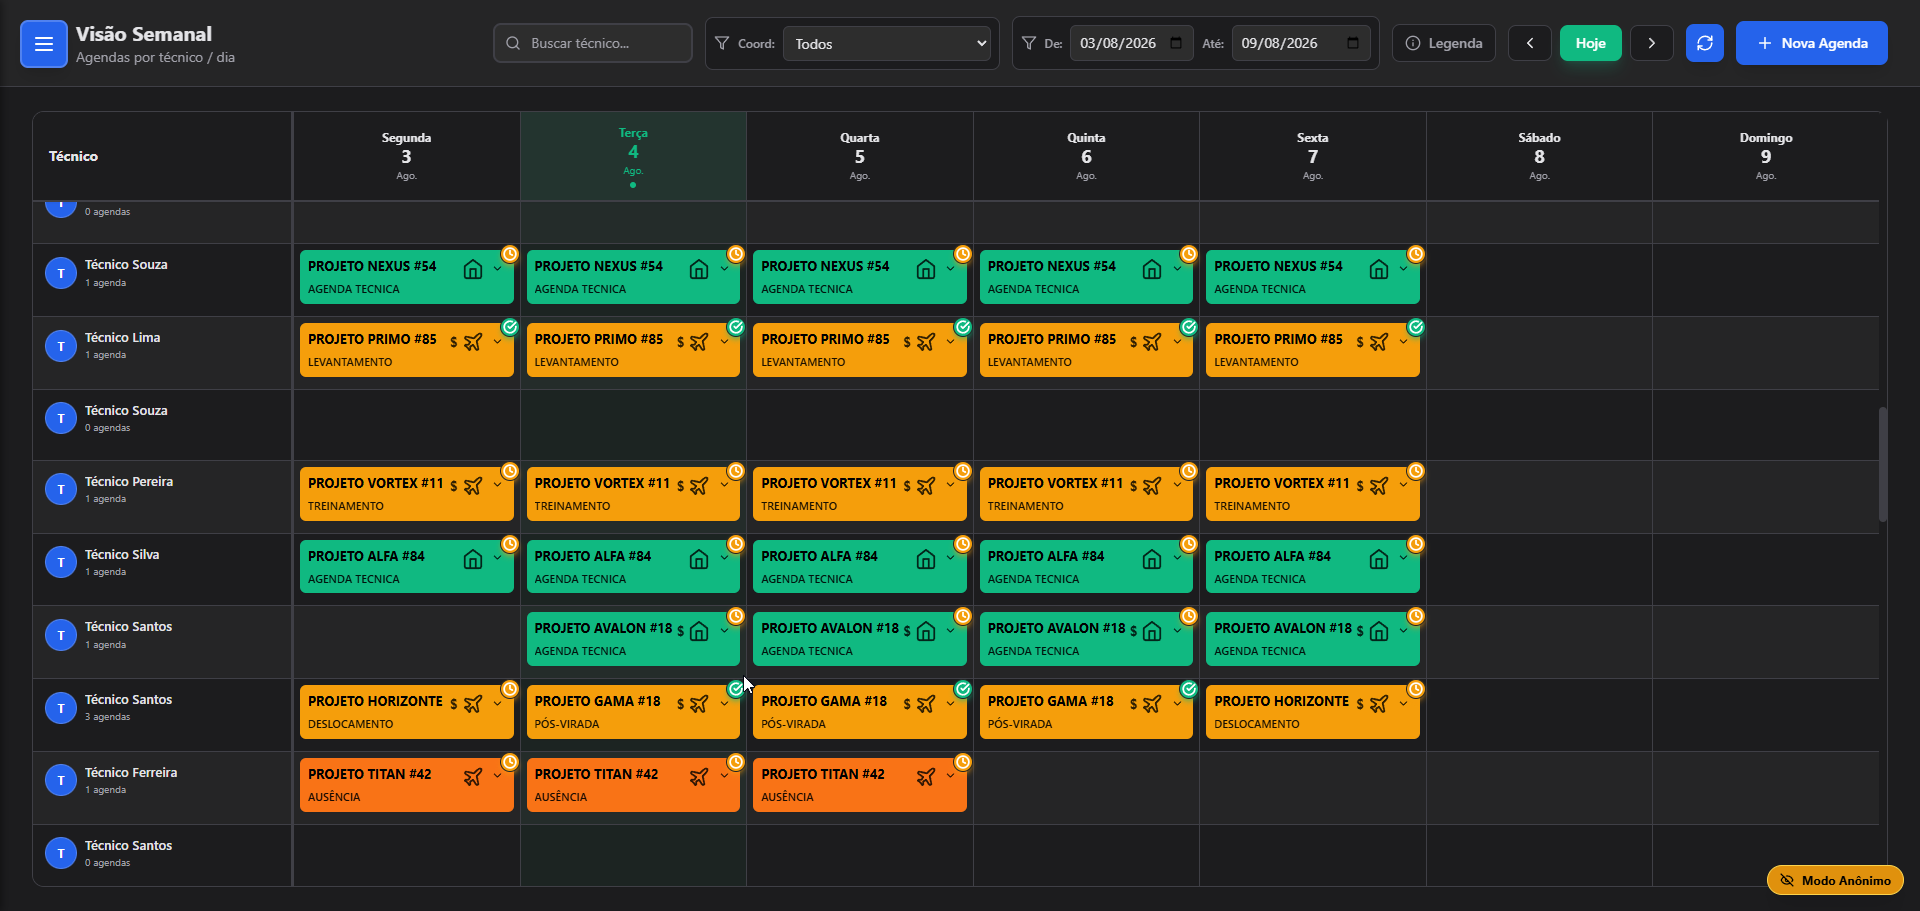This screenshot has width=1920, height=911.
Task: Select Sábado 8 column header
Action: [1539, 156]
